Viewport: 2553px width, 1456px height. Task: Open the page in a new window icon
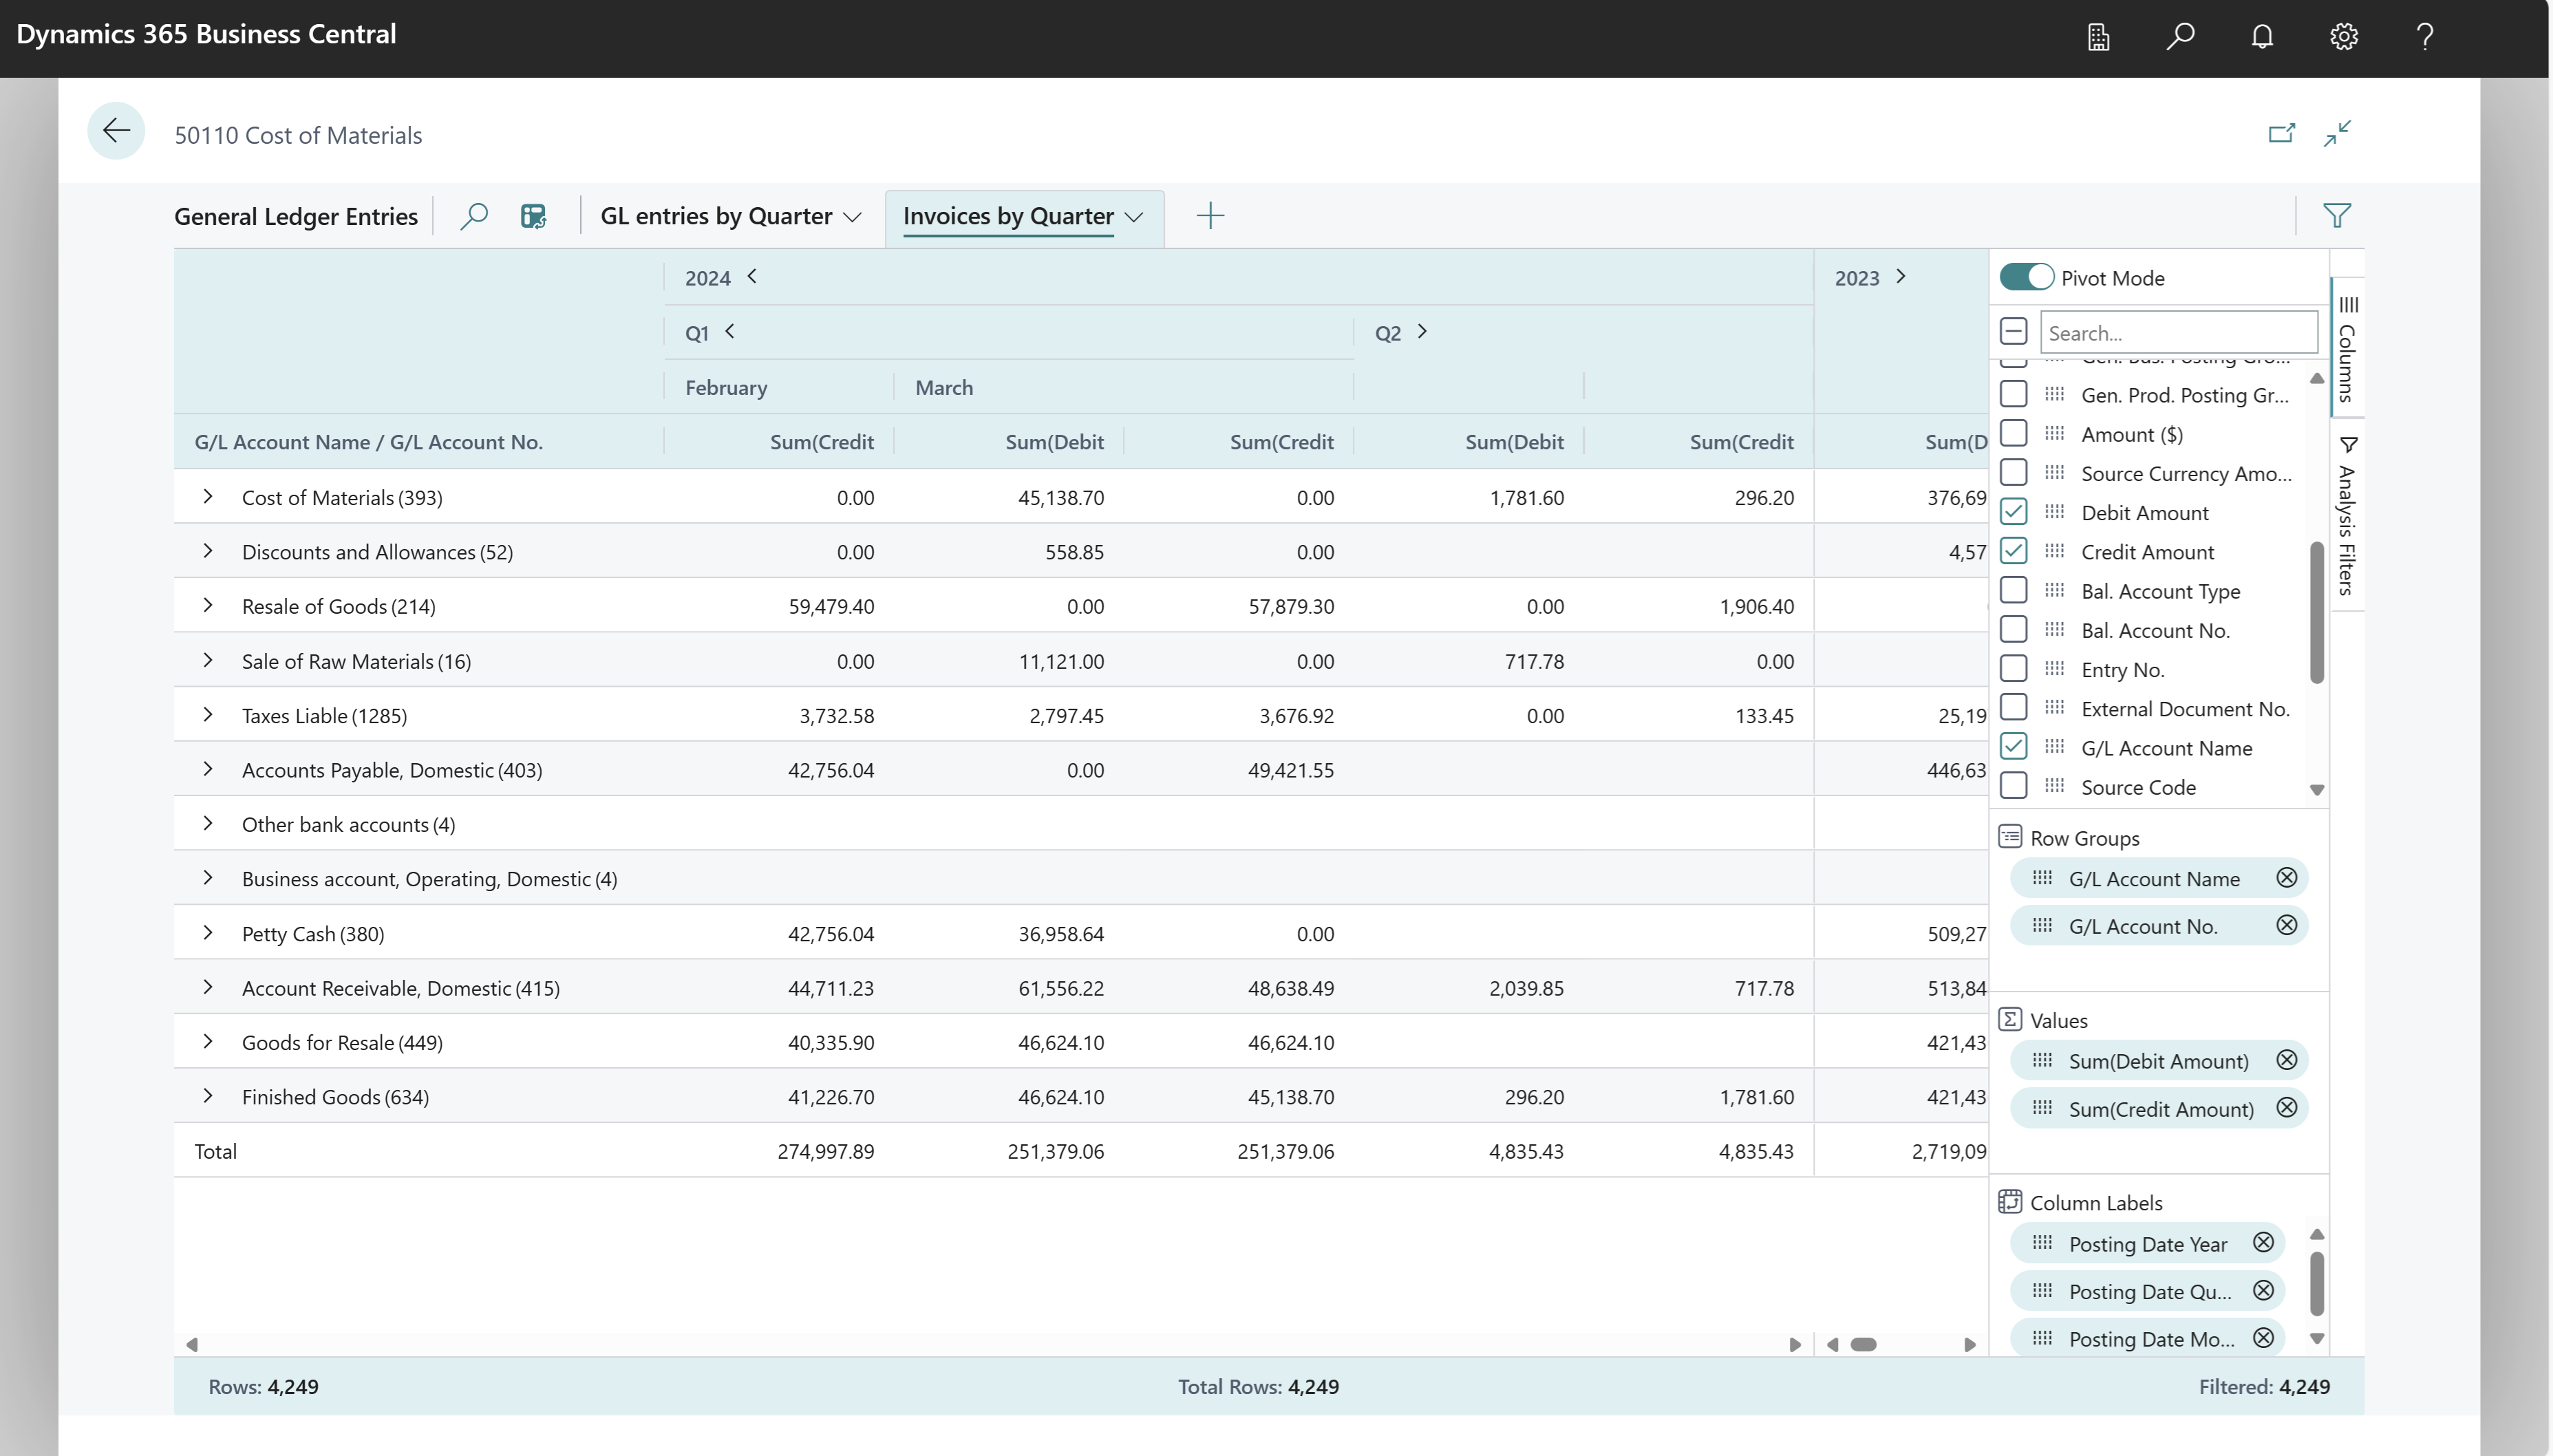(x=2281, y=133)
